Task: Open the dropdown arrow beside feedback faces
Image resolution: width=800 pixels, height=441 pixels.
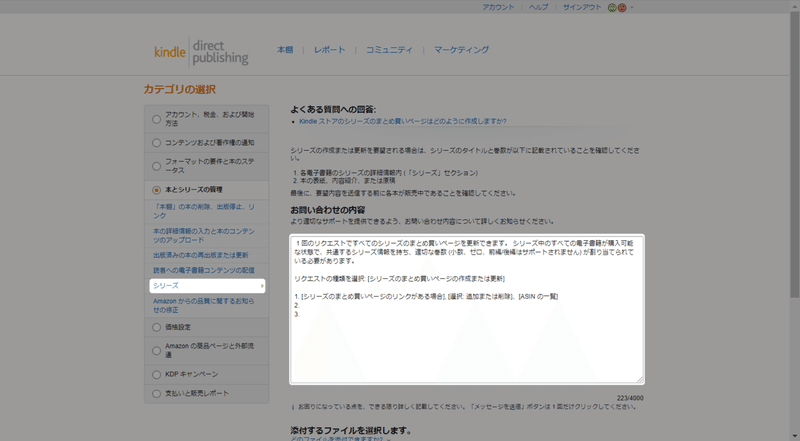Action: [x=632, y=8]
